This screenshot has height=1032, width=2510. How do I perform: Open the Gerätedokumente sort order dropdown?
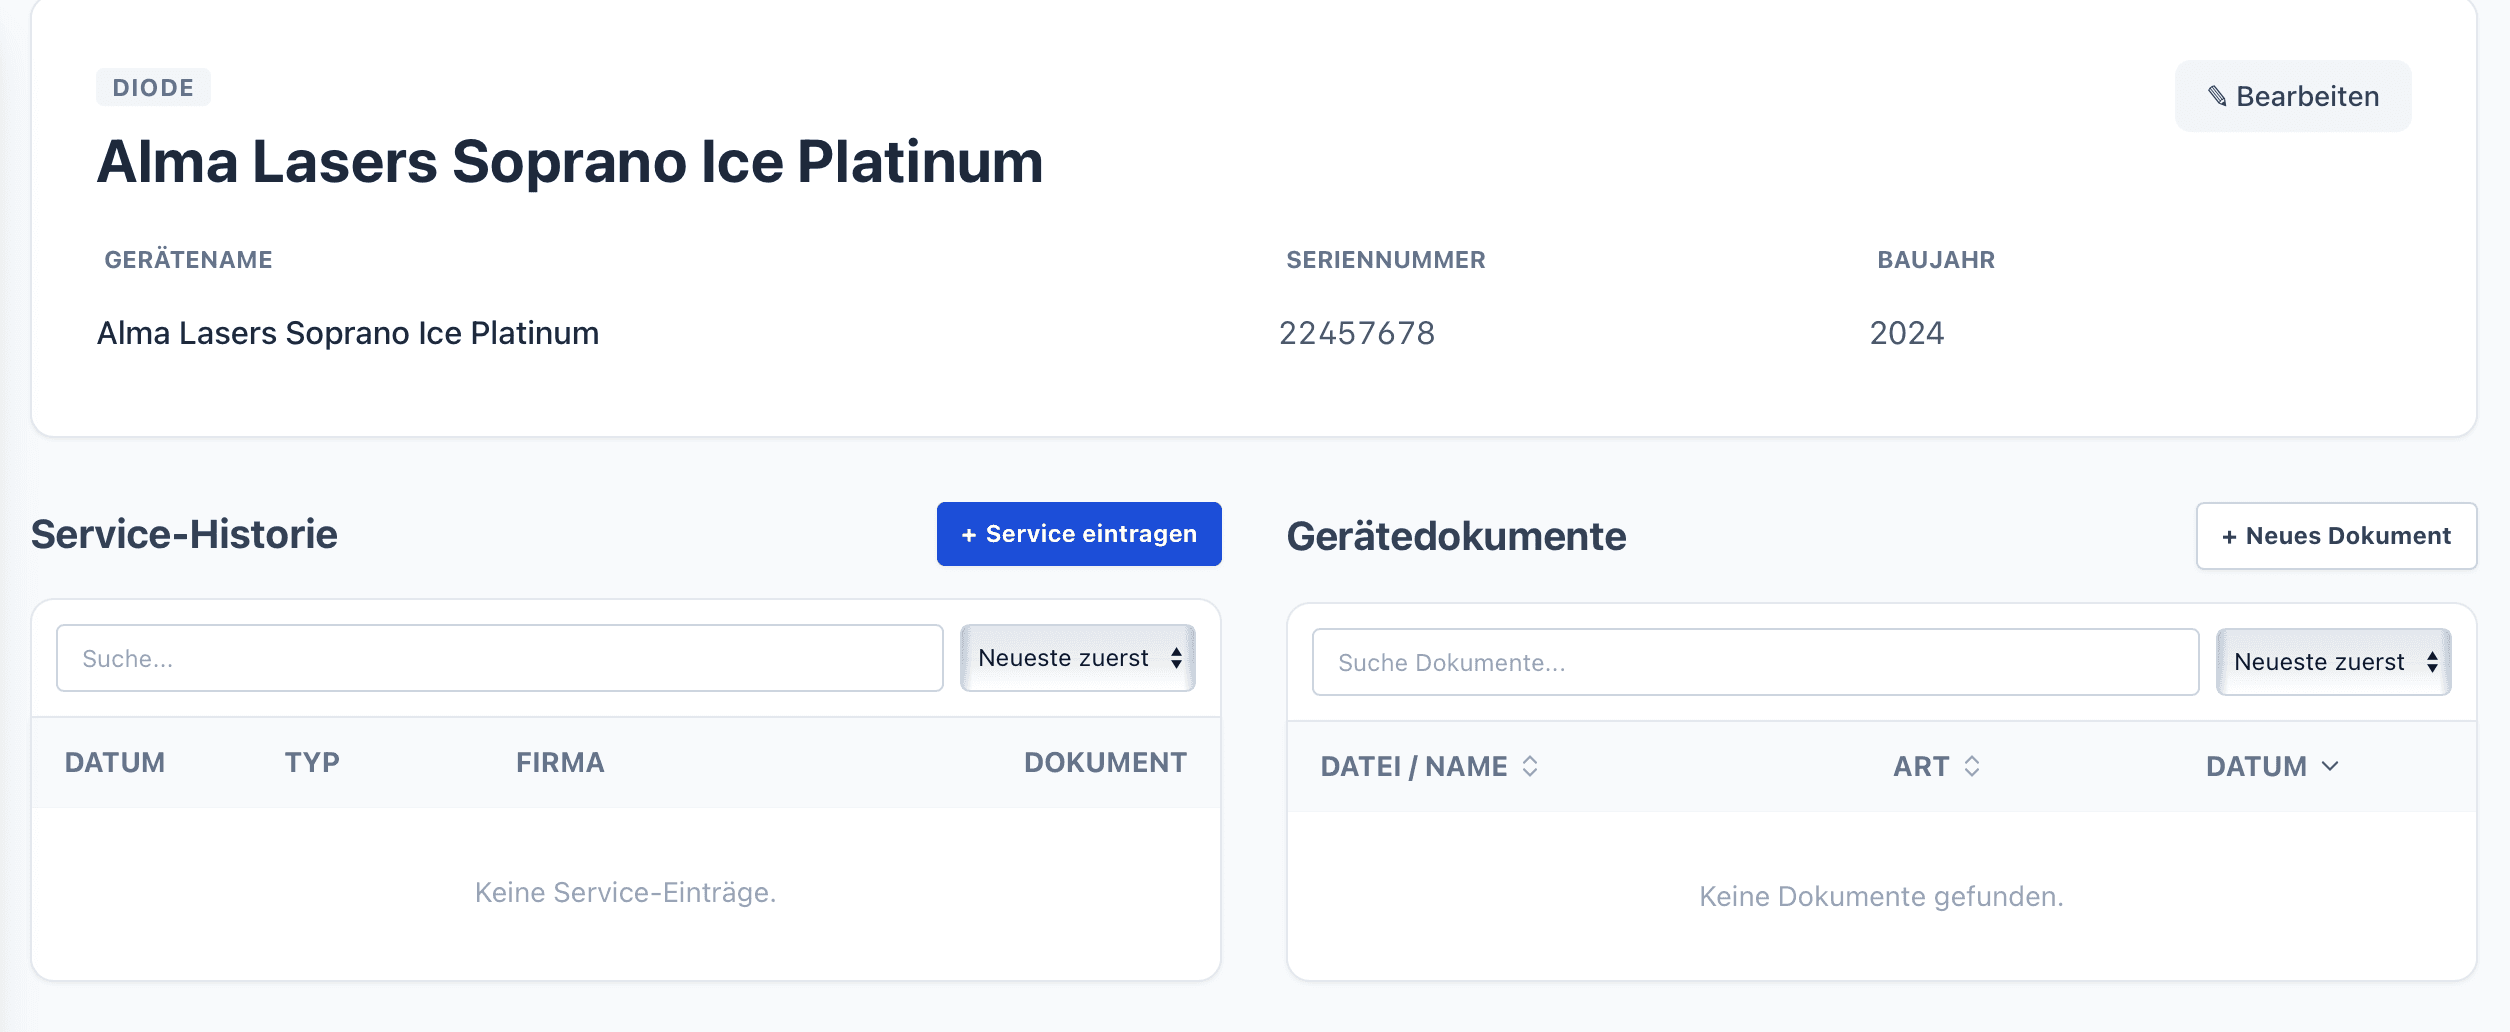tap(2333, 662)
